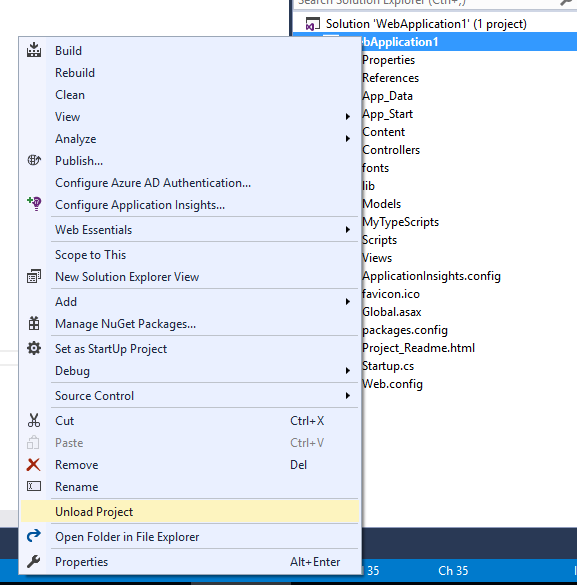This screenshot has height=585, width=577.
Task: Choose Unload Project
Action: [190, 512]
